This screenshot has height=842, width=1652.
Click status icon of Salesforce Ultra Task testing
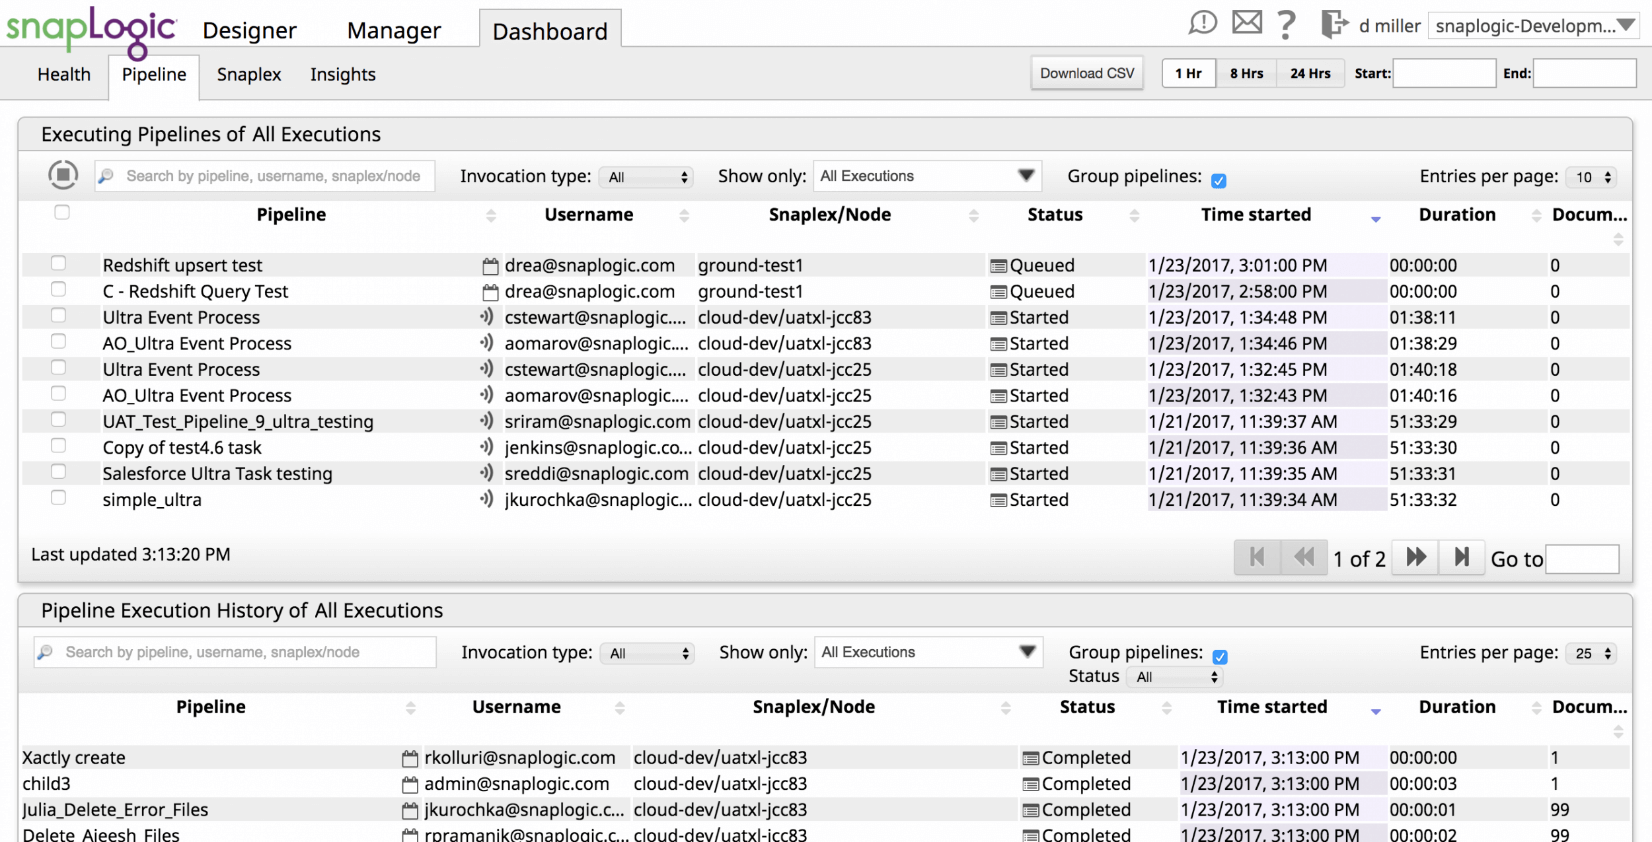click(x=998, y=474)
